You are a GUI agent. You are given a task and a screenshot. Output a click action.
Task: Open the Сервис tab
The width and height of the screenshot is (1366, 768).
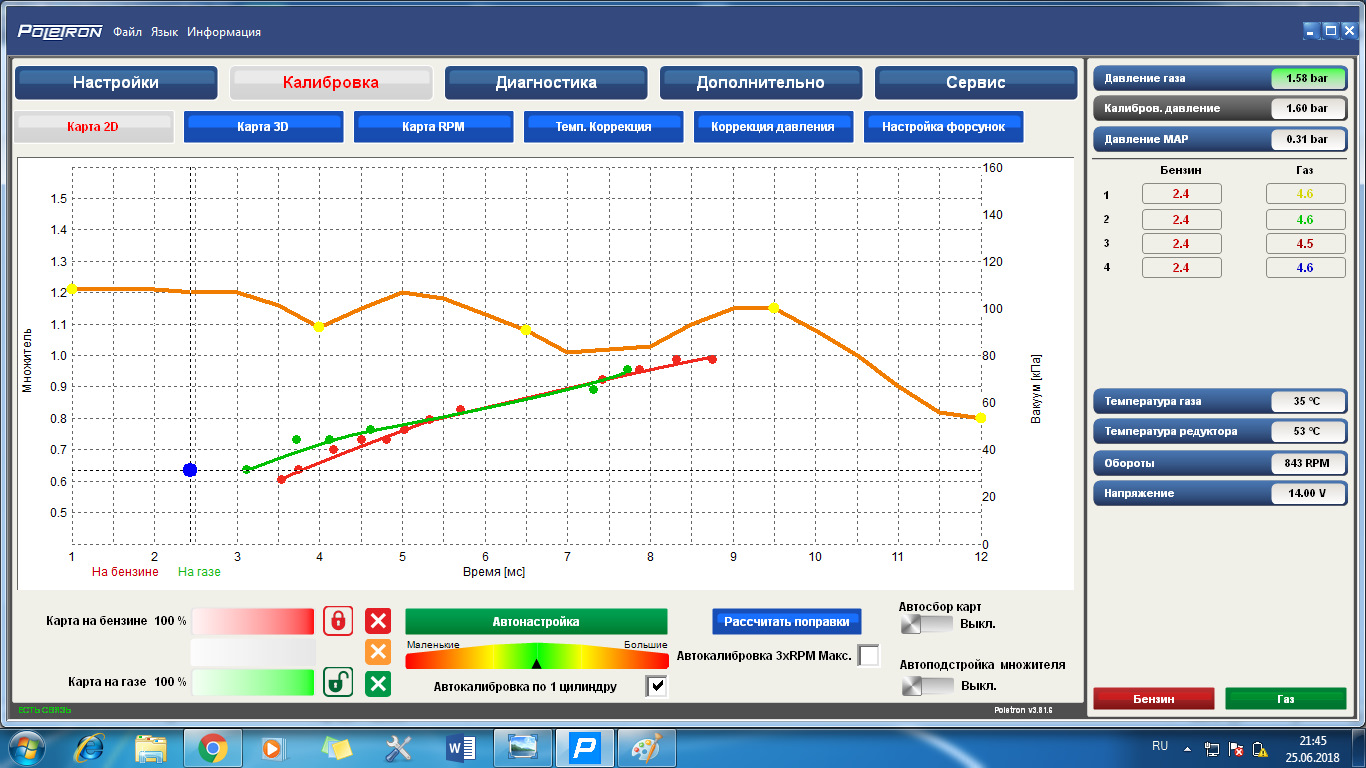coord(976,83)
